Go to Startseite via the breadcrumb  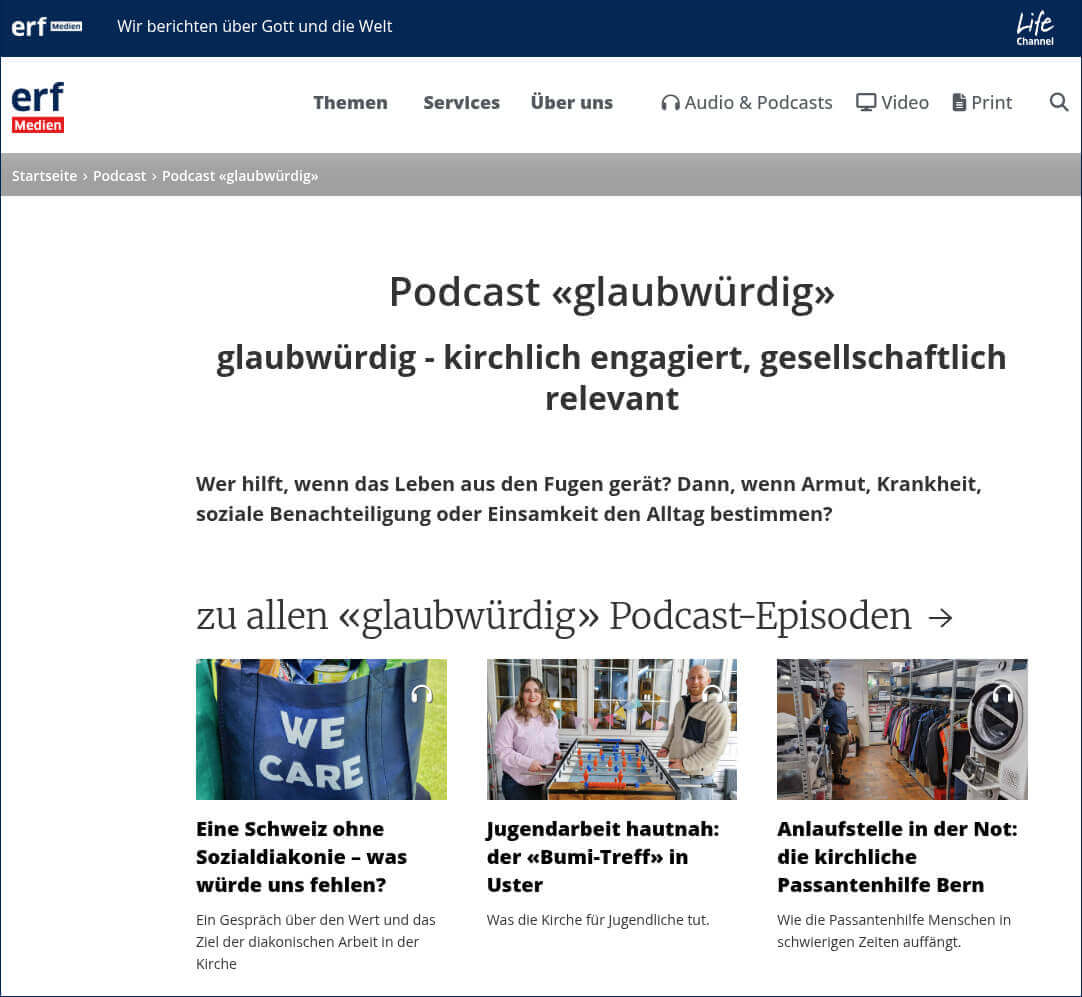tap(43, 175)
